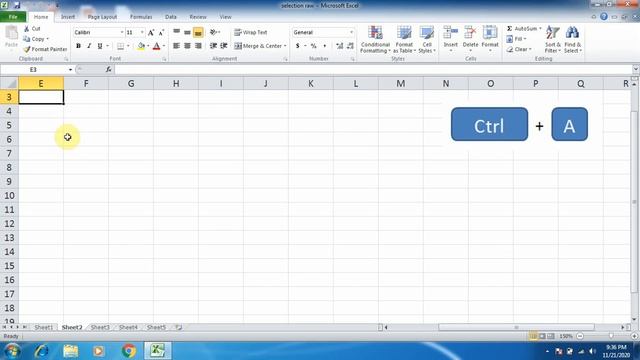The image size is (640, 360).
Task: Open the File tab
Action: point(13,17)
